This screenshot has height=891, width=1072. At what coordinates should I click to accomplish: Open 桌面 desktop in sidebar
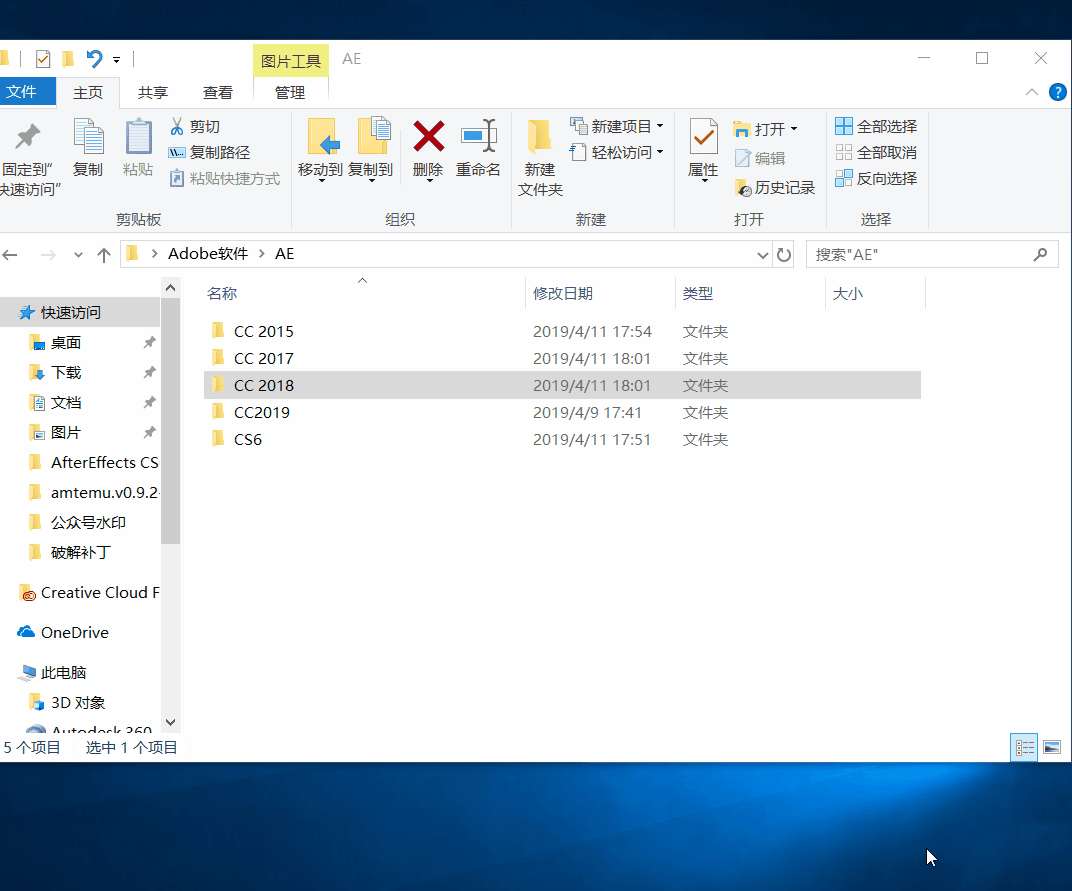[x=66, y=343]
